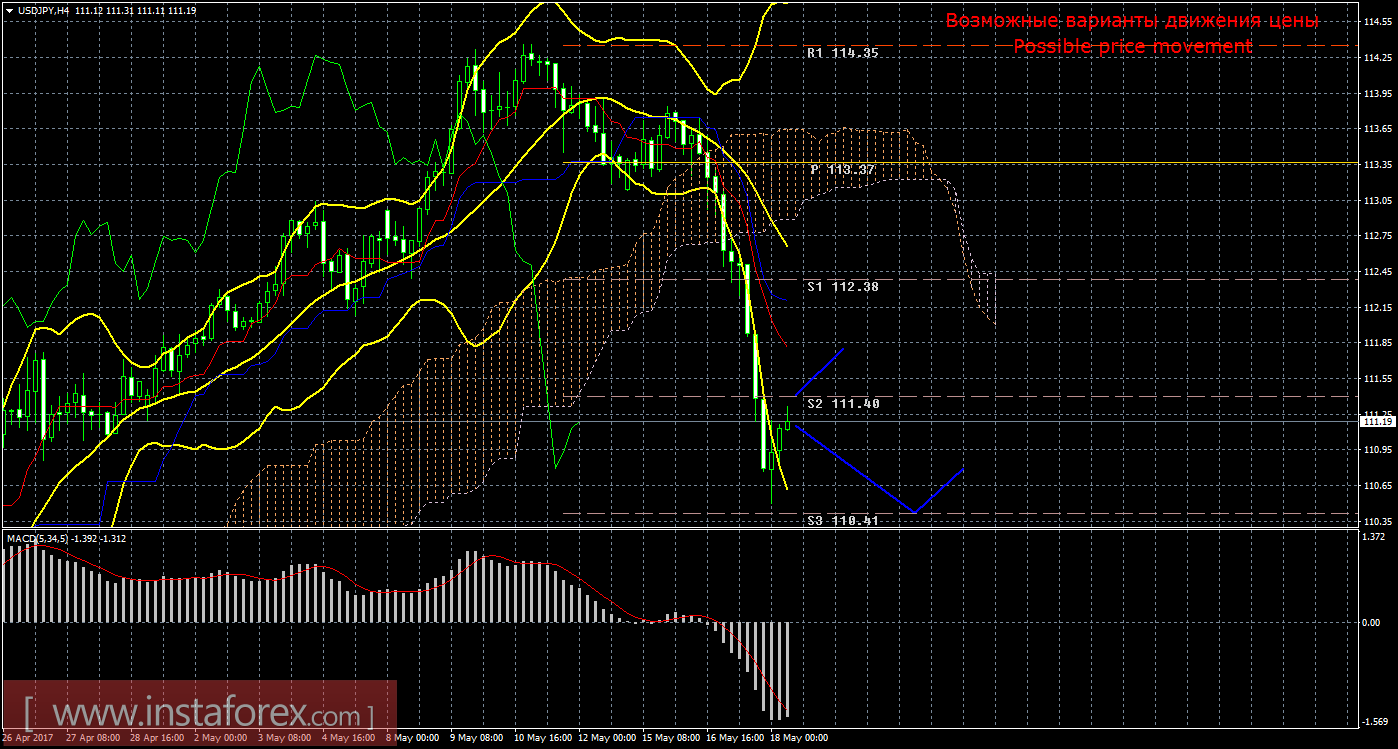
Task: Click the current price tag 111.19
Action: click(x=1377, y=422)
